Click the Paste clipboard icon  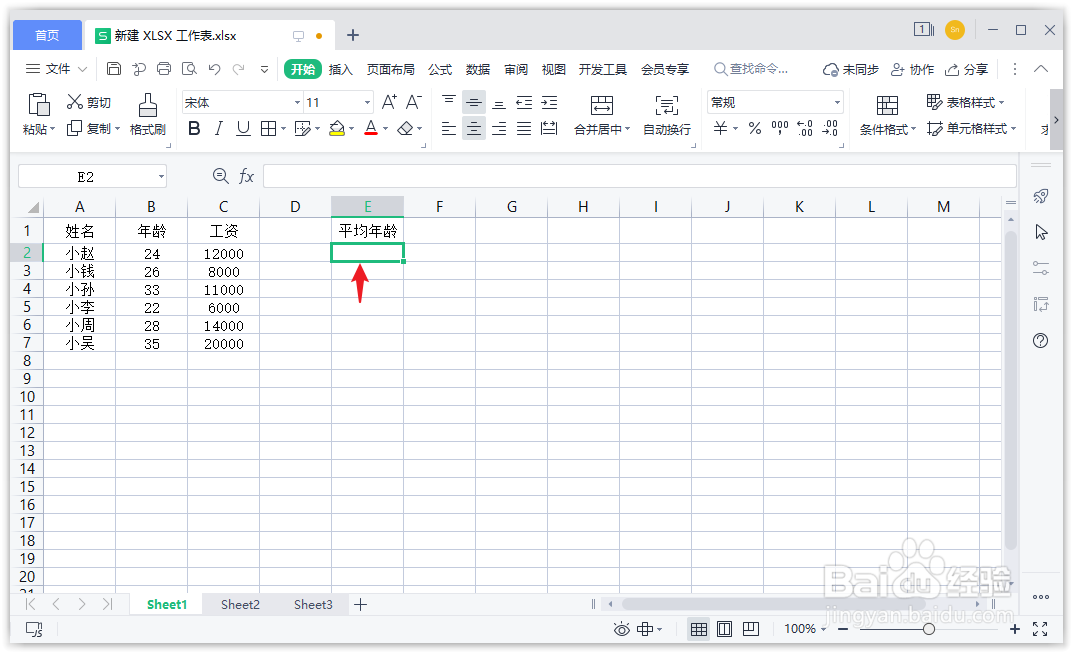click(38, 105)
